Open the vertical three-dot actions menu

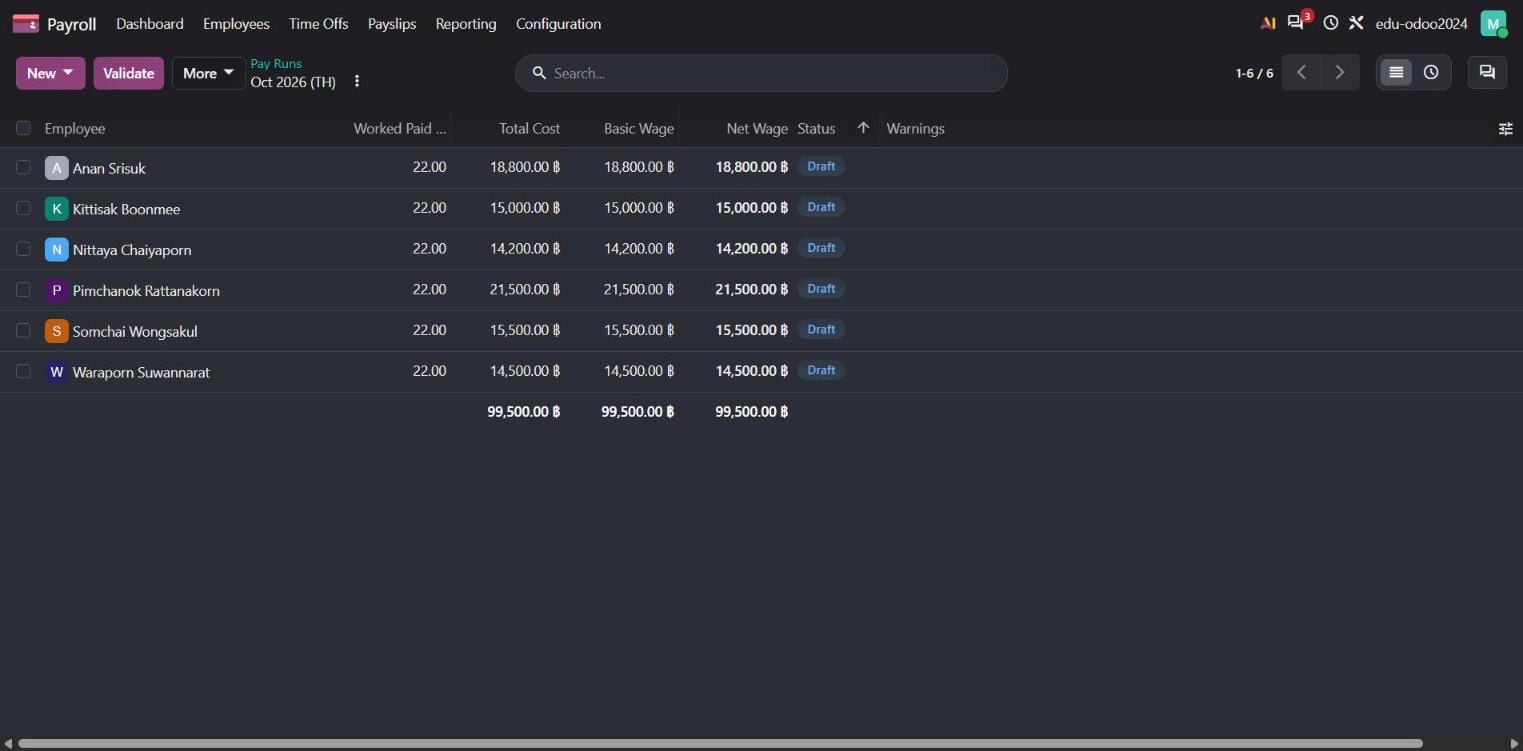pos(357,81)
